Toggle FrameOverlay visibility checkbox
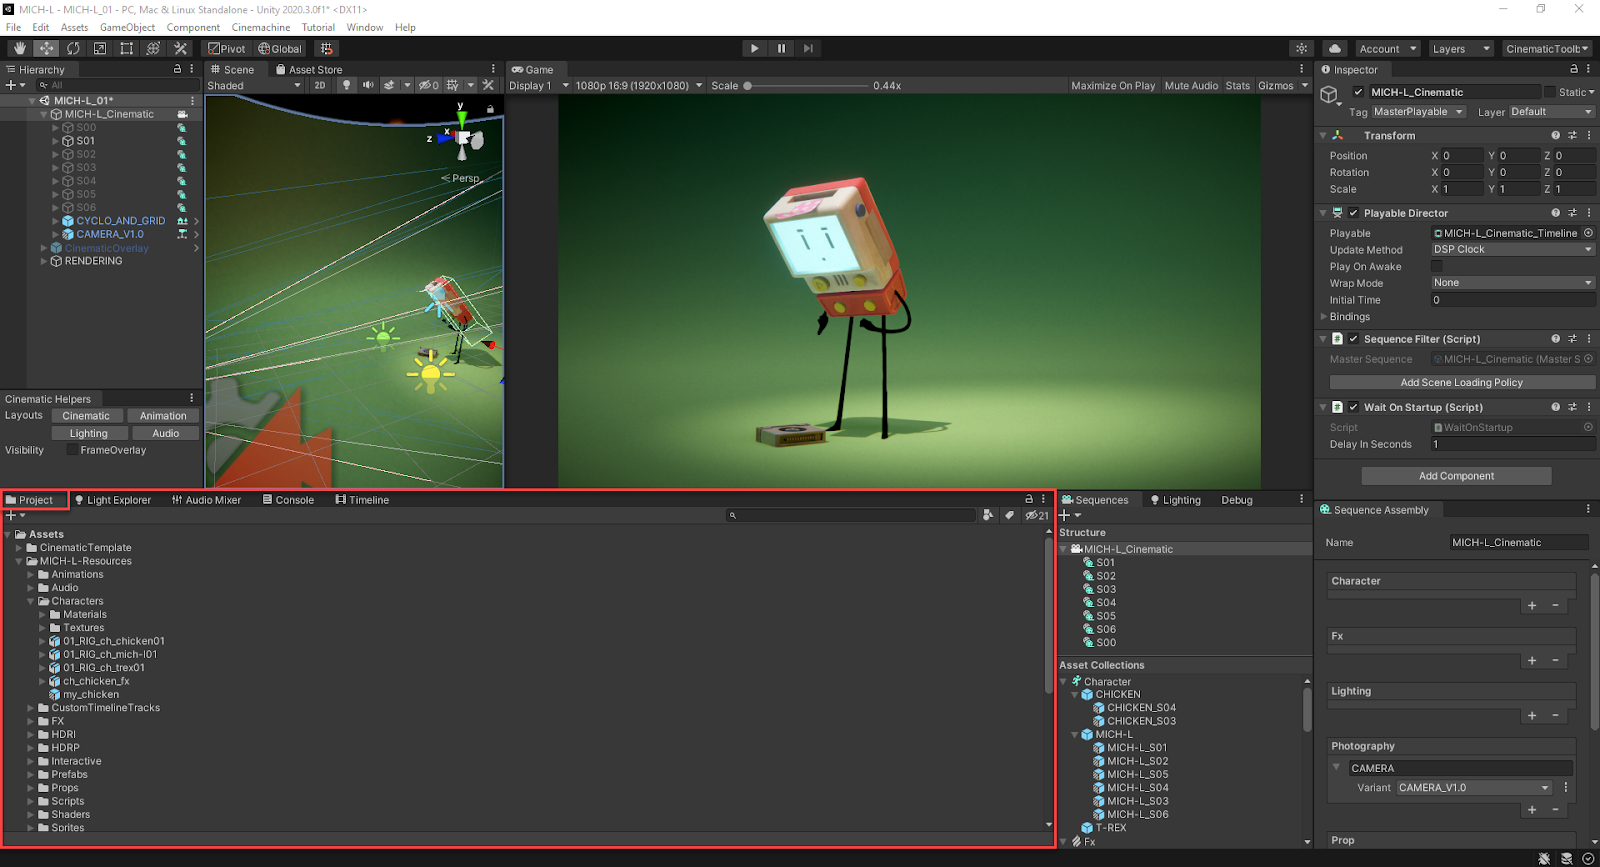The height and width of the screenshot is (867, 1600). click(x=72, y=450)
